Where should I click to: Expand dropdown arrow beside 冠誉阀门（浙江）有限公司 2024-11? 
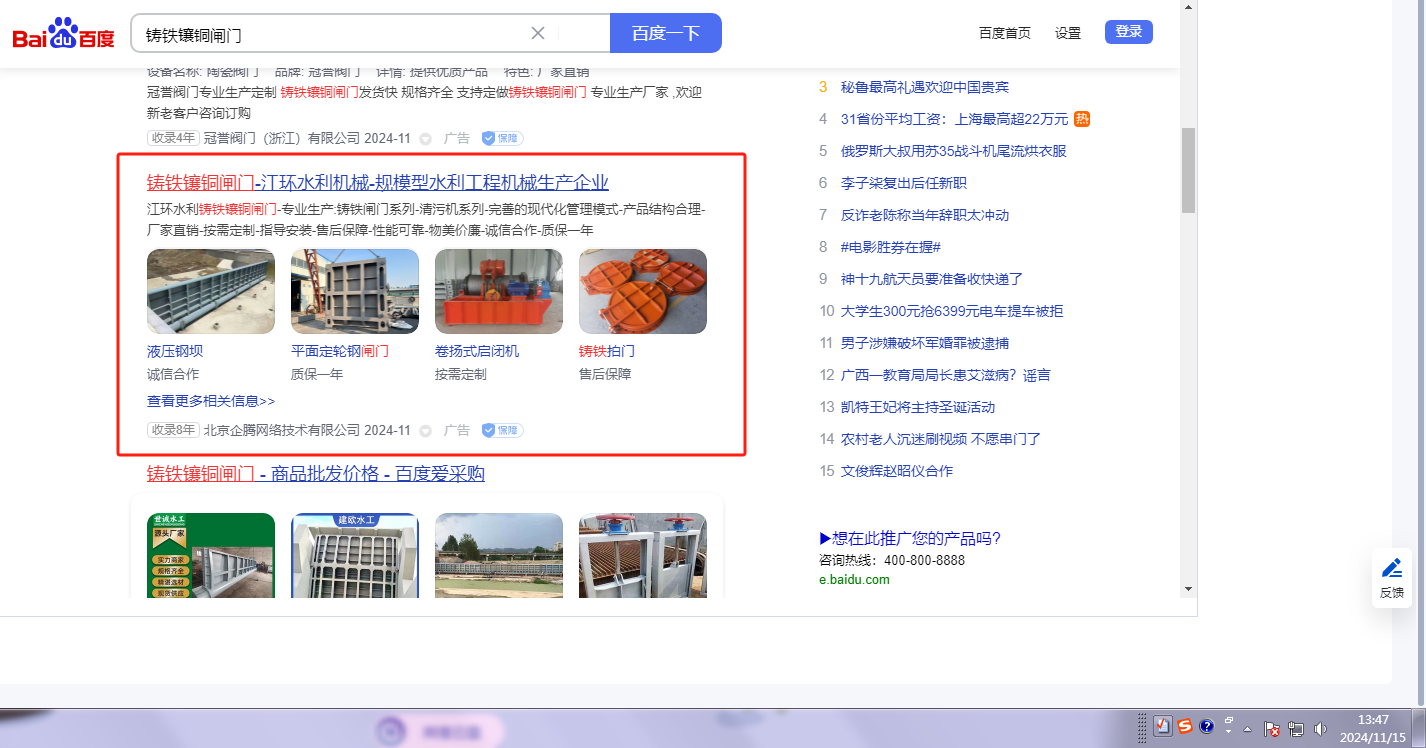point(425,139)
